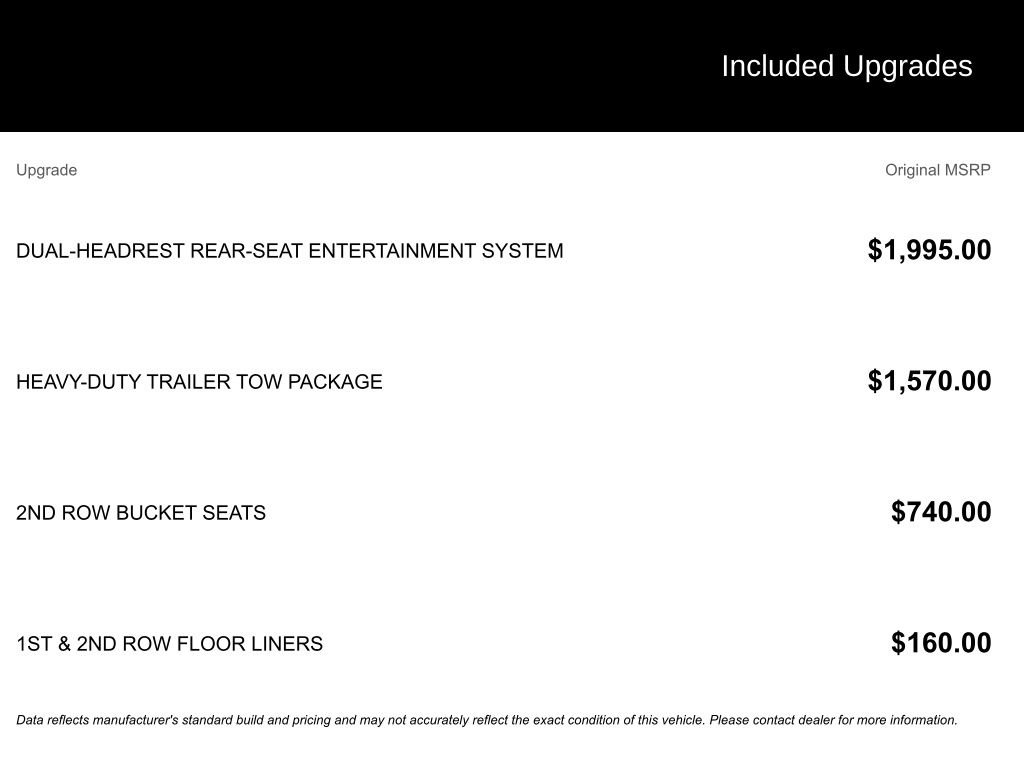Image resolution: width=1024 pixels, height=768 pixels.
Task: Select the Original MSRP column header
Action: (937, 170)
